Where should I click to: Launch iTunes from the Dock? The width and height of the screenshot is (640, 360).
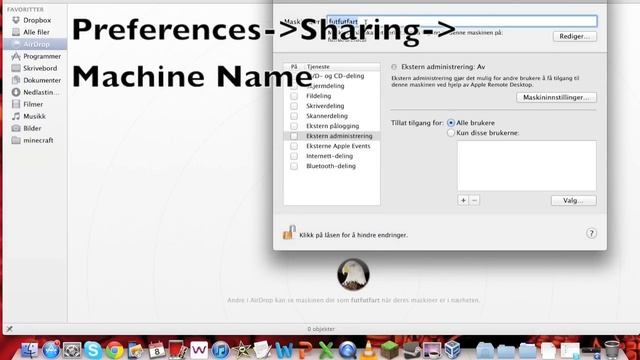[220, 350]
